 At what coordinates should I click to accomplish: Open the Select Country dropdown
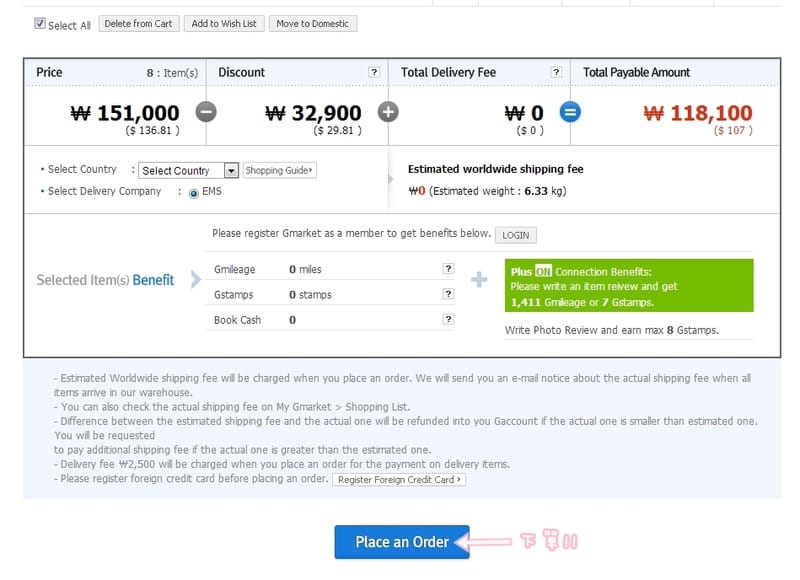pos(188,170)
